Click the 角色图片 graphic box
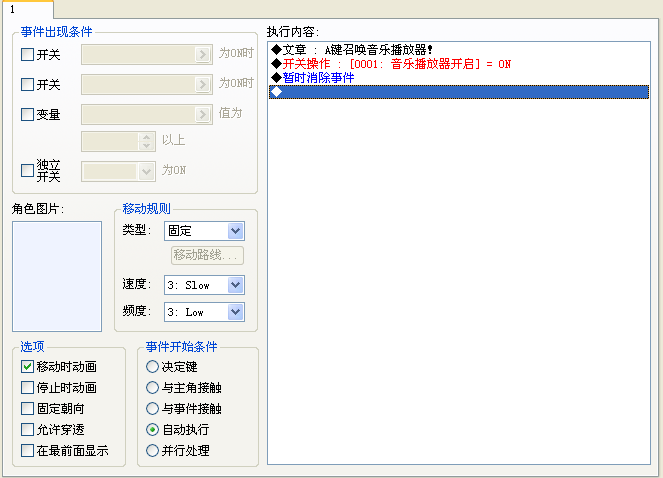 coord(57,276)
